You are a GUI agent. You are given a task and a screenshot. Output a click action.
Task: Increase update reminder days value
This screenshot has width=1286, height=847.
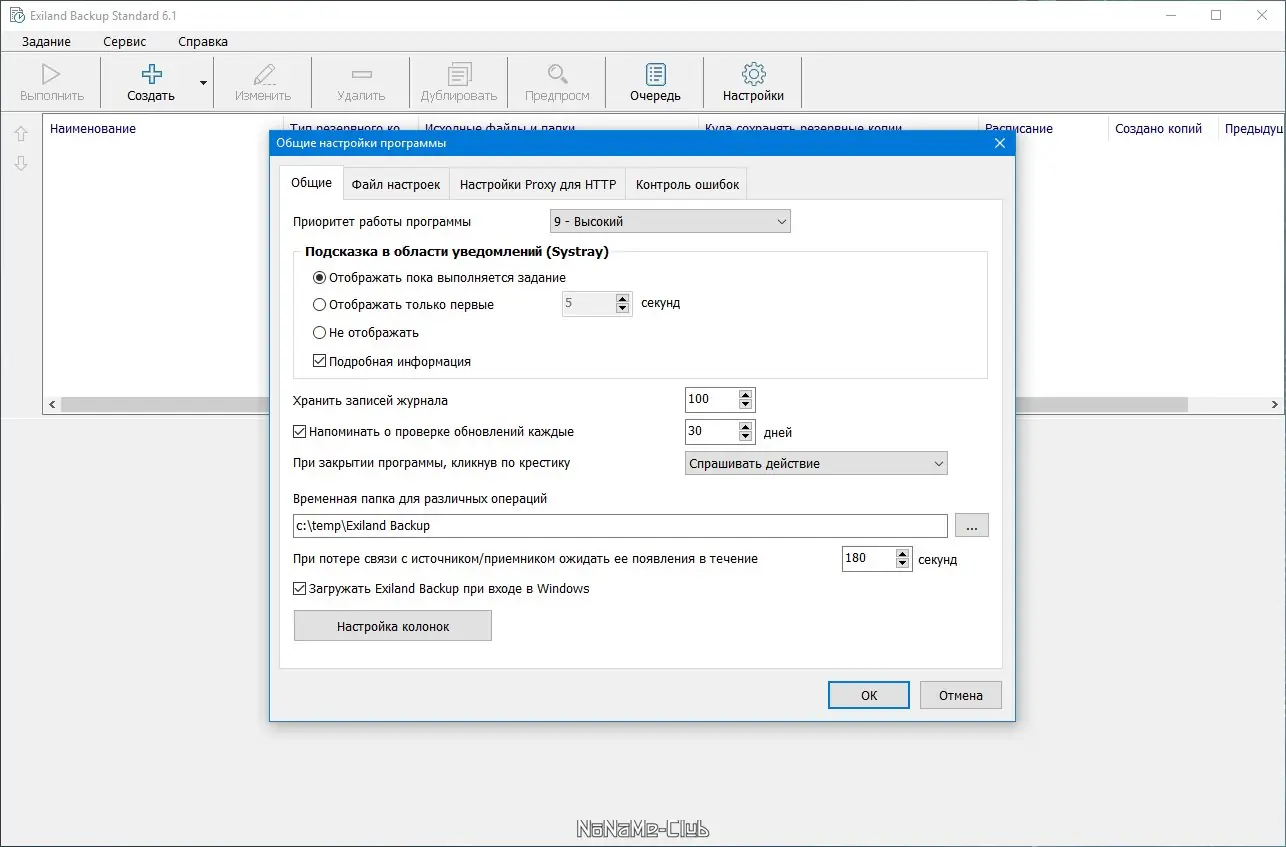click(745, 427)
